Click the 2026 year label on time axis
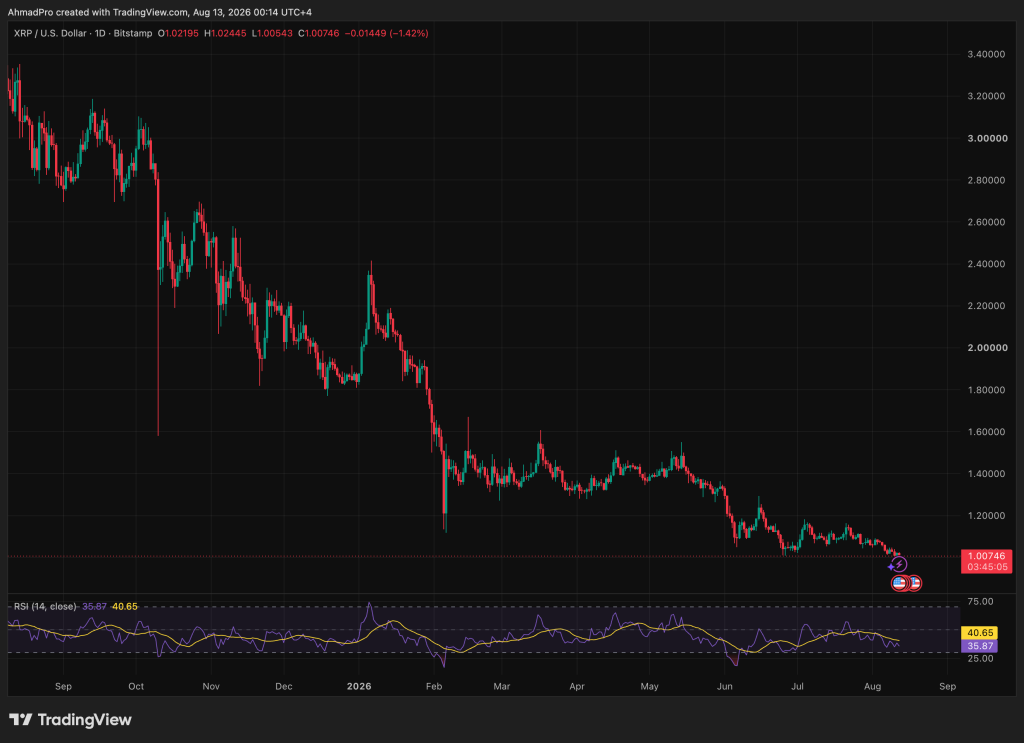 359,686
